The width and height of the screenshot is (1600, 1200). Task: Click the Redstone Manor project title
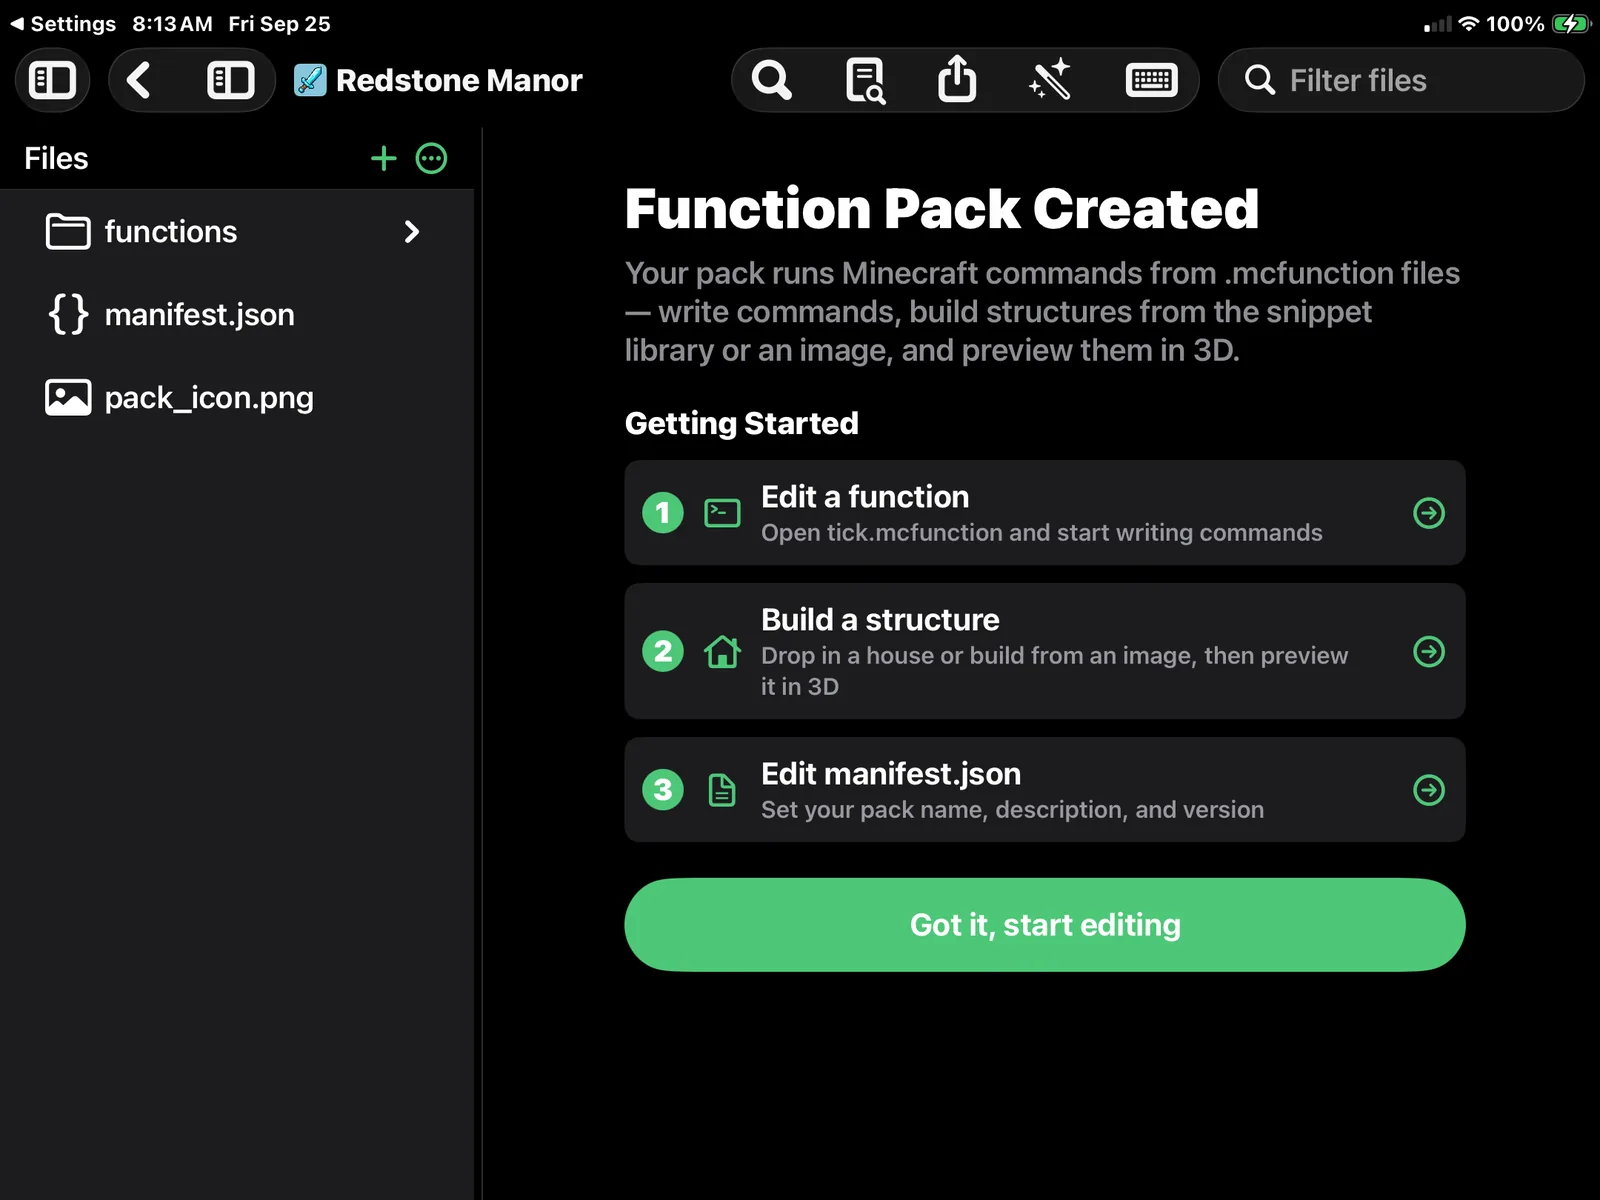point(459,80)
